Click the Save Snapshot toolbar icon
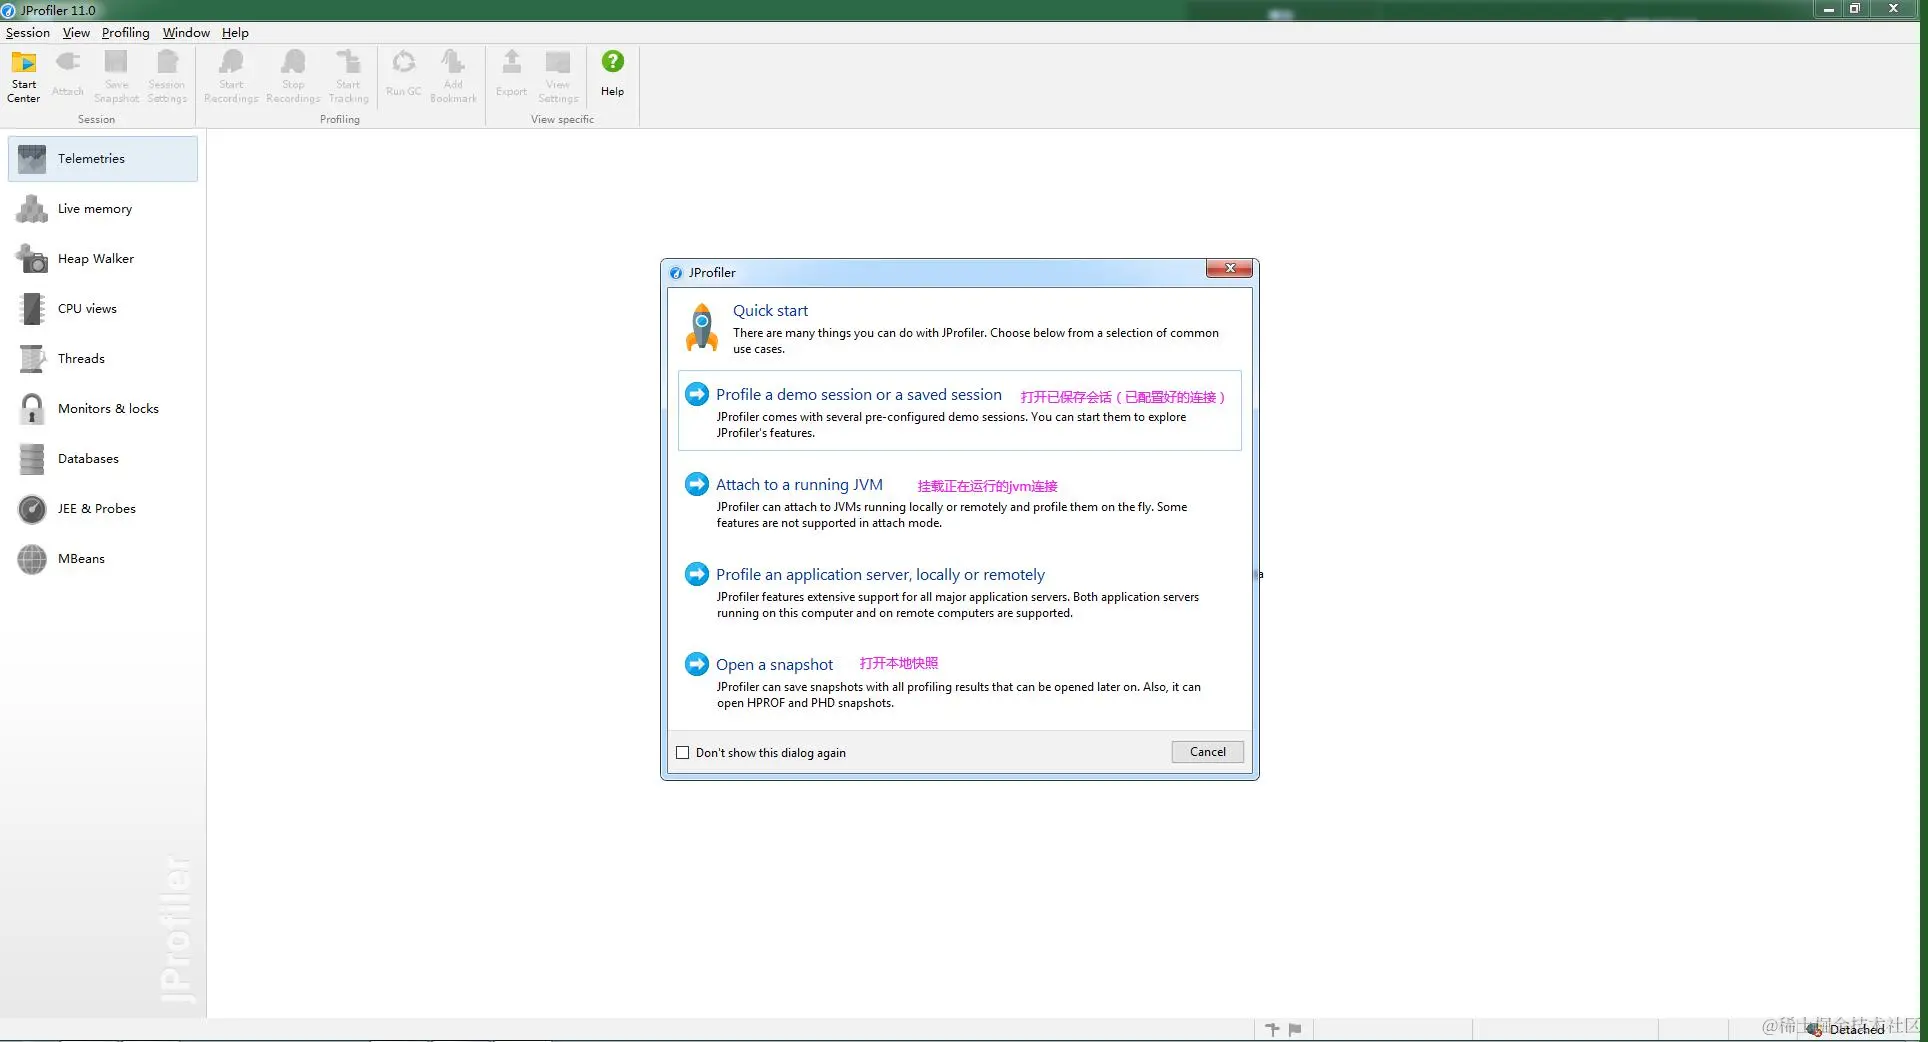 [116, 76]
